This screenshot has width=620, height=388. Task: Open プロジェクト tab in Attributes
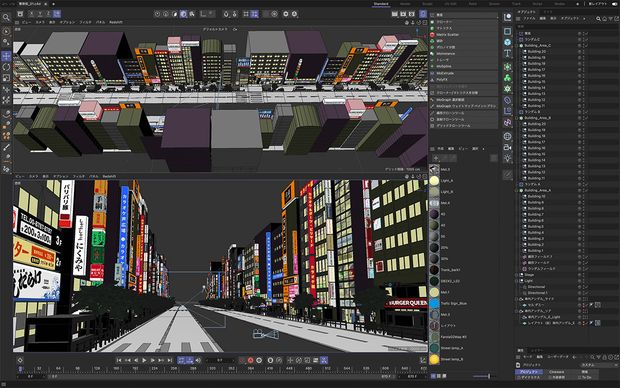coord(529,372)
